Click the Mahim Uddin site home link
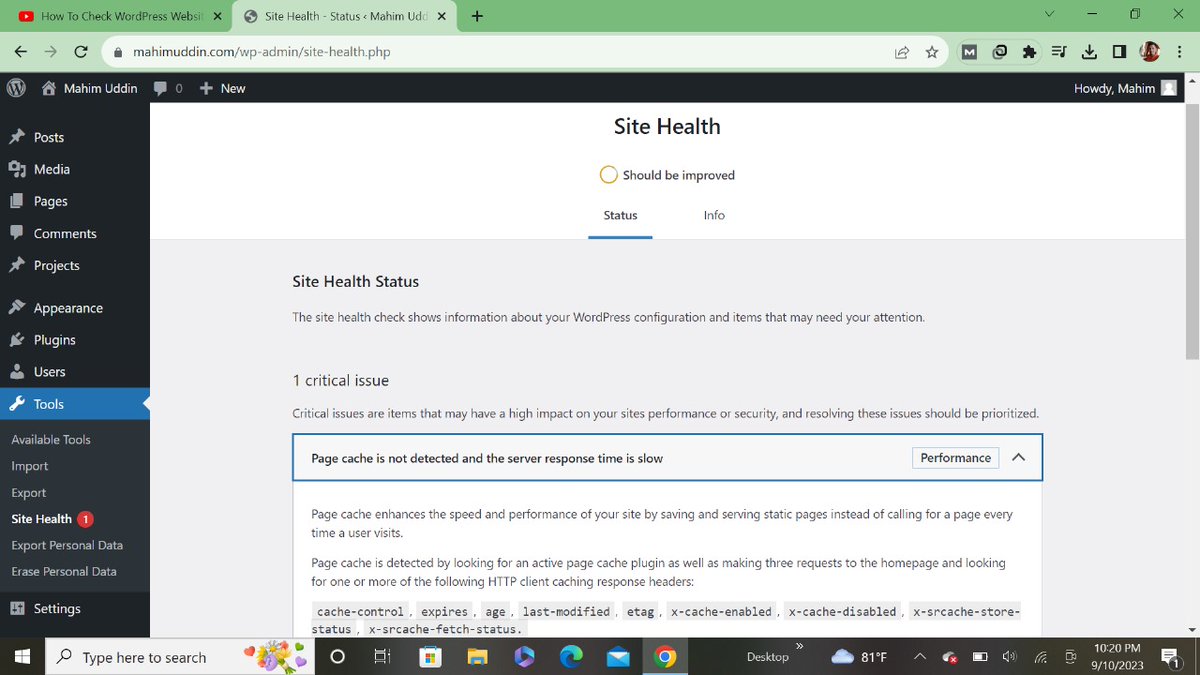 (x=90, y=88)
